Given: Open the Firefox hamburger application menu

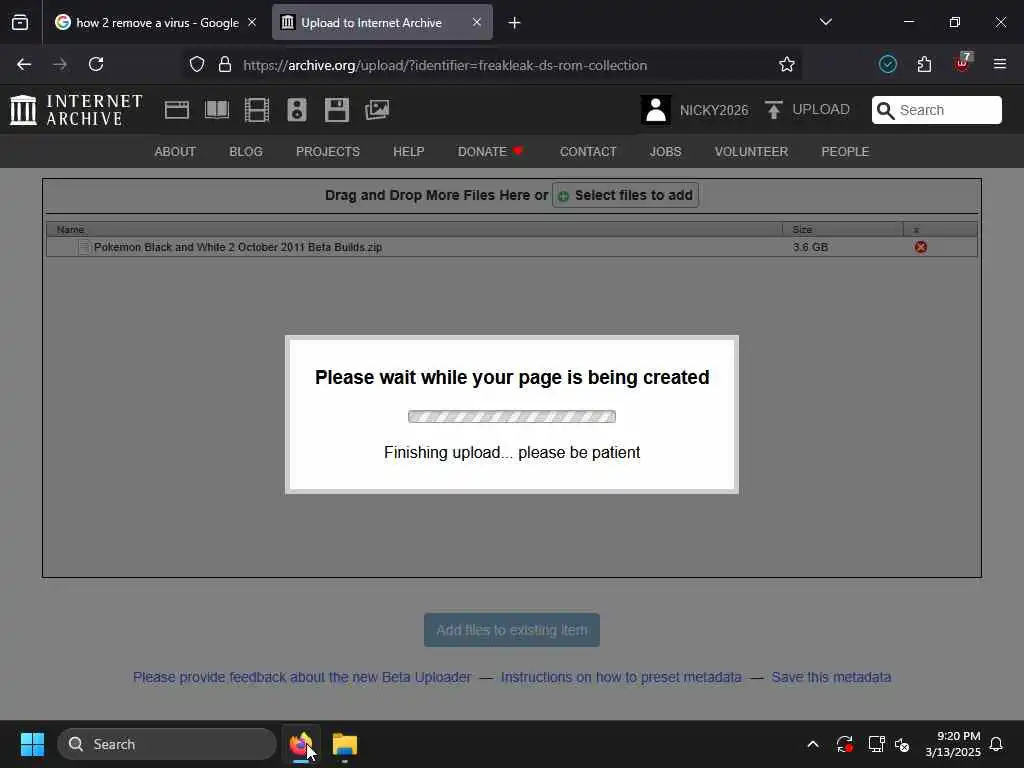Looking at the screenshot, I should pyautogui.click(x=1000, y=64).
